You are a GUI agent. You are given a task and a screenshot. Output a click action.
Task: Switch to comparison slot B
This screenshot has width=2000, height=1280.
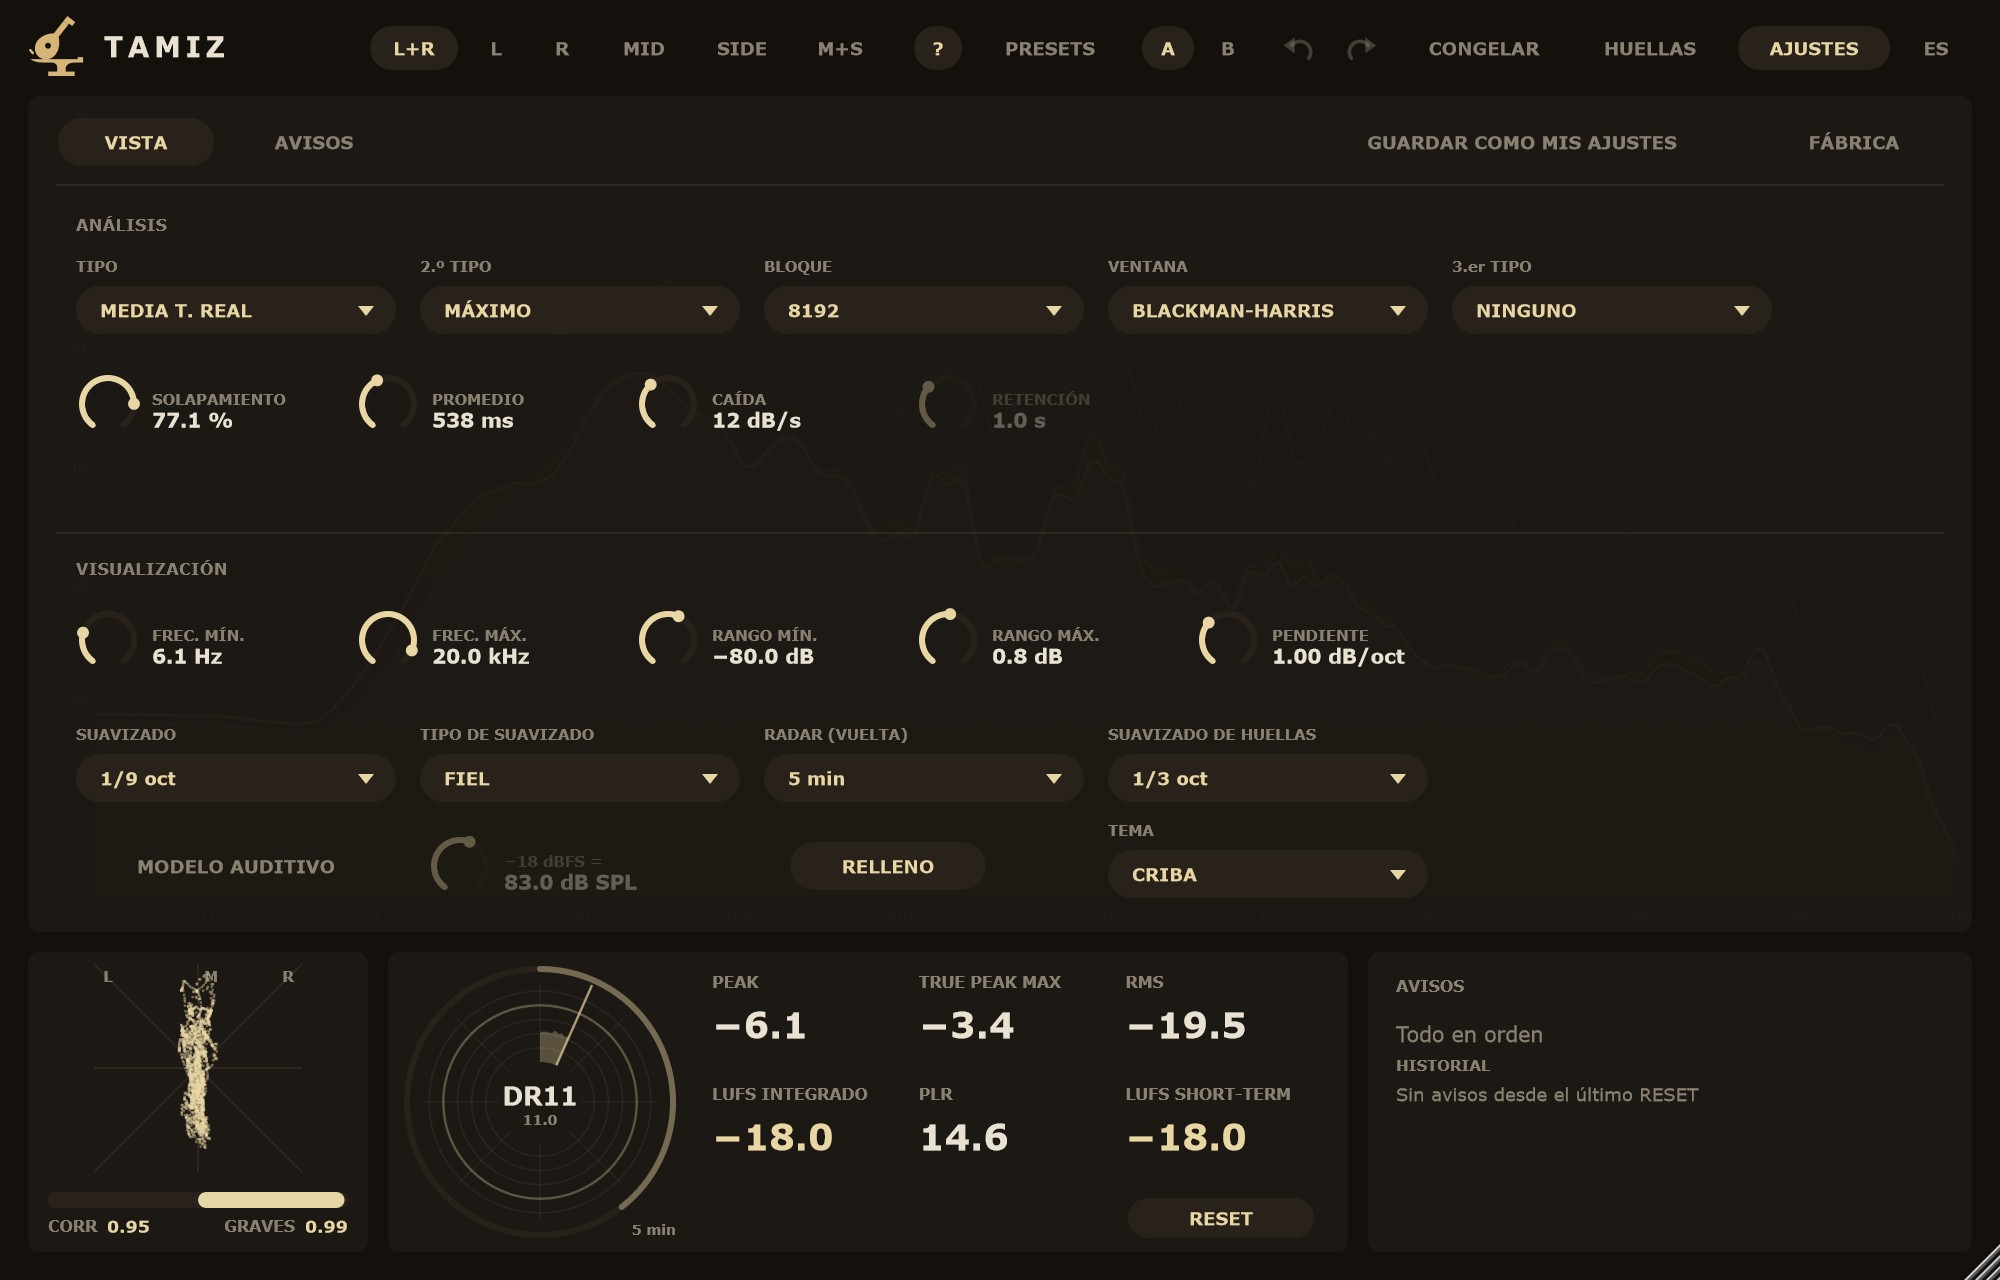pyautogui.click(x=1228, y=48)
